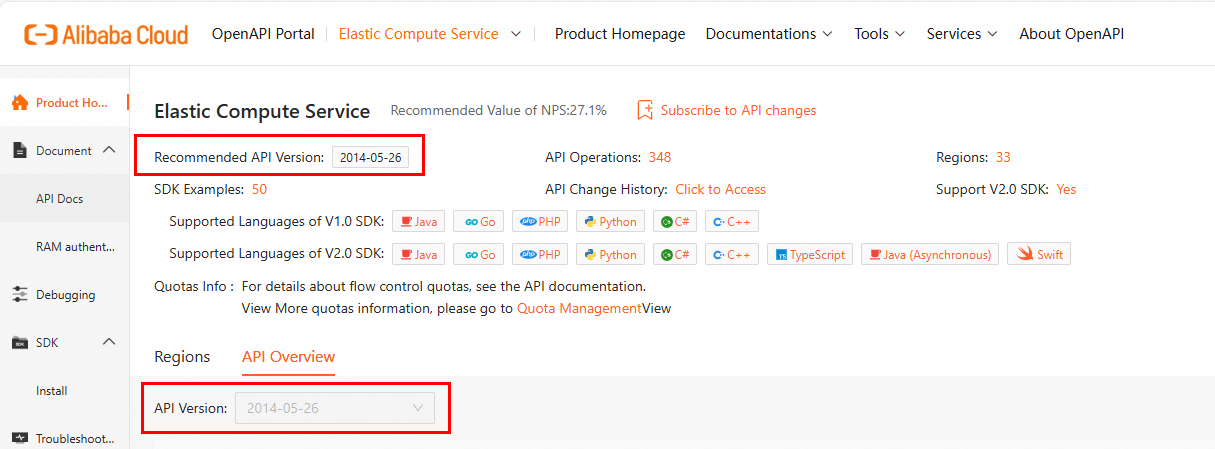Select the Swift V2.0 SDK language badge

(x=1039, y=254)
